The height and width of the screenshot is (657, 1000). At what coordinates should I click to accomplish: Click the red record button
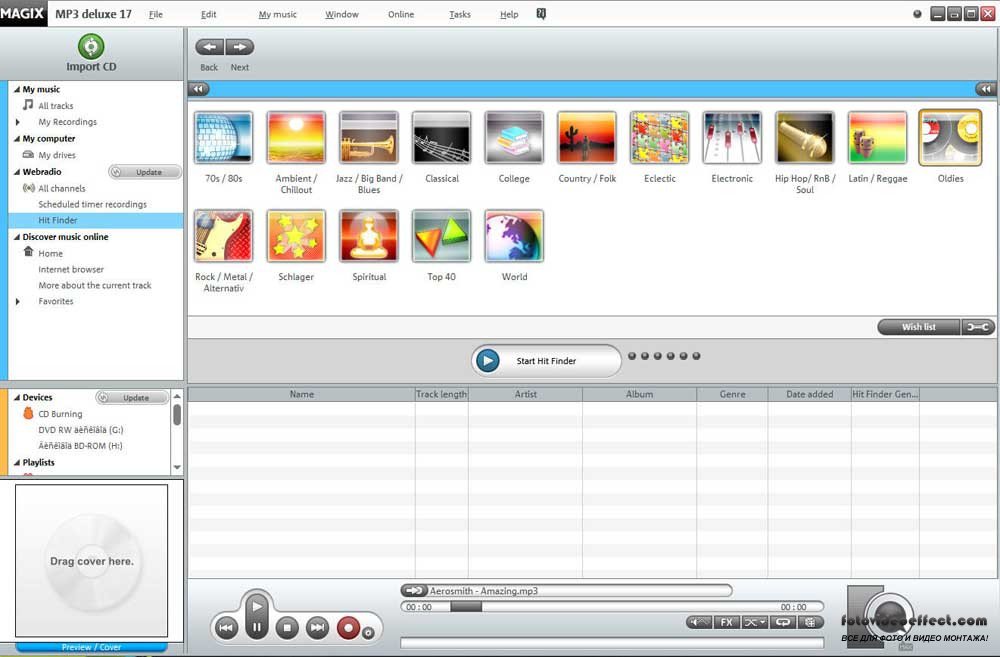point(348,628)
